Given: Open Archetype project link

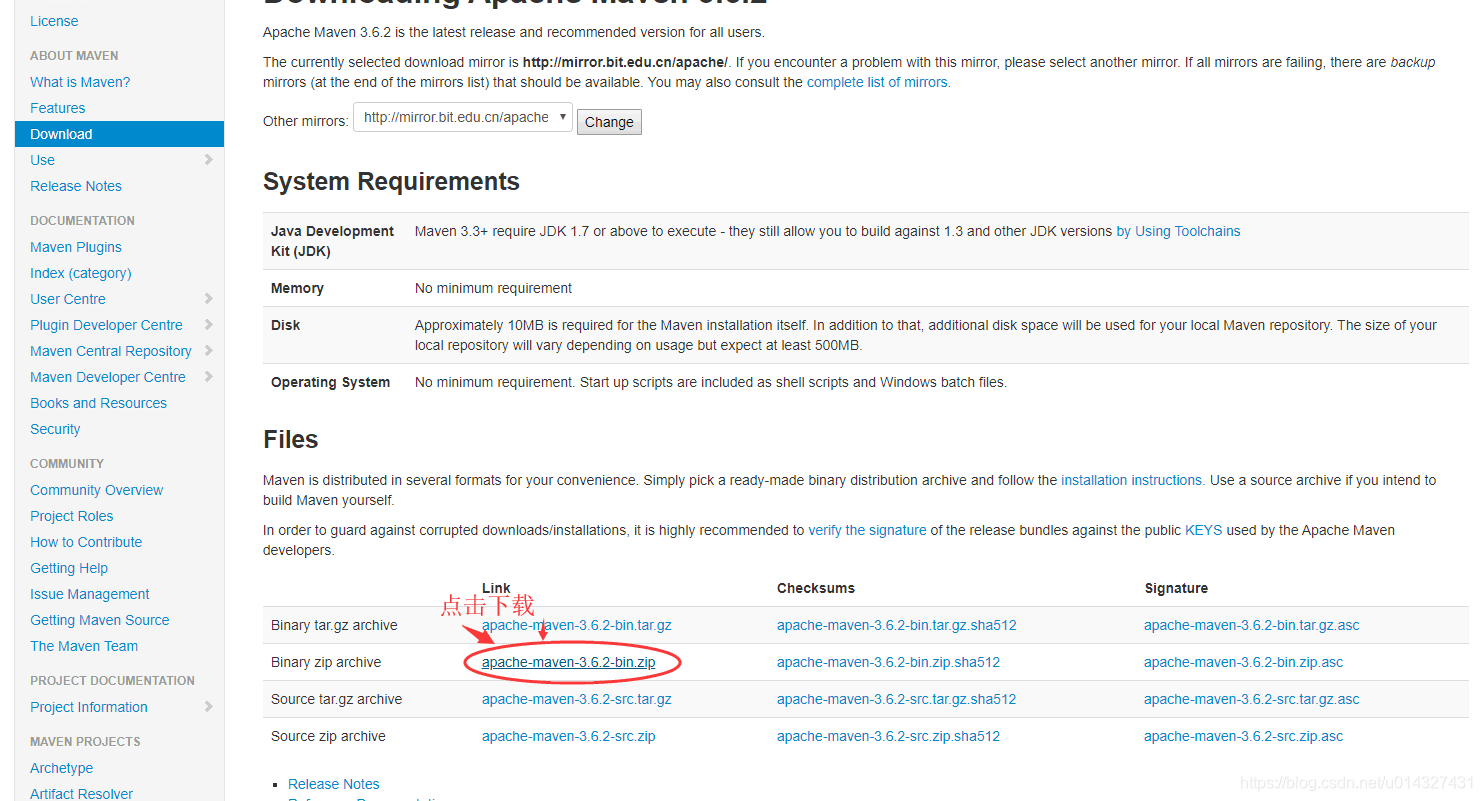Looking at the screenshot, I should coord(62,768).
